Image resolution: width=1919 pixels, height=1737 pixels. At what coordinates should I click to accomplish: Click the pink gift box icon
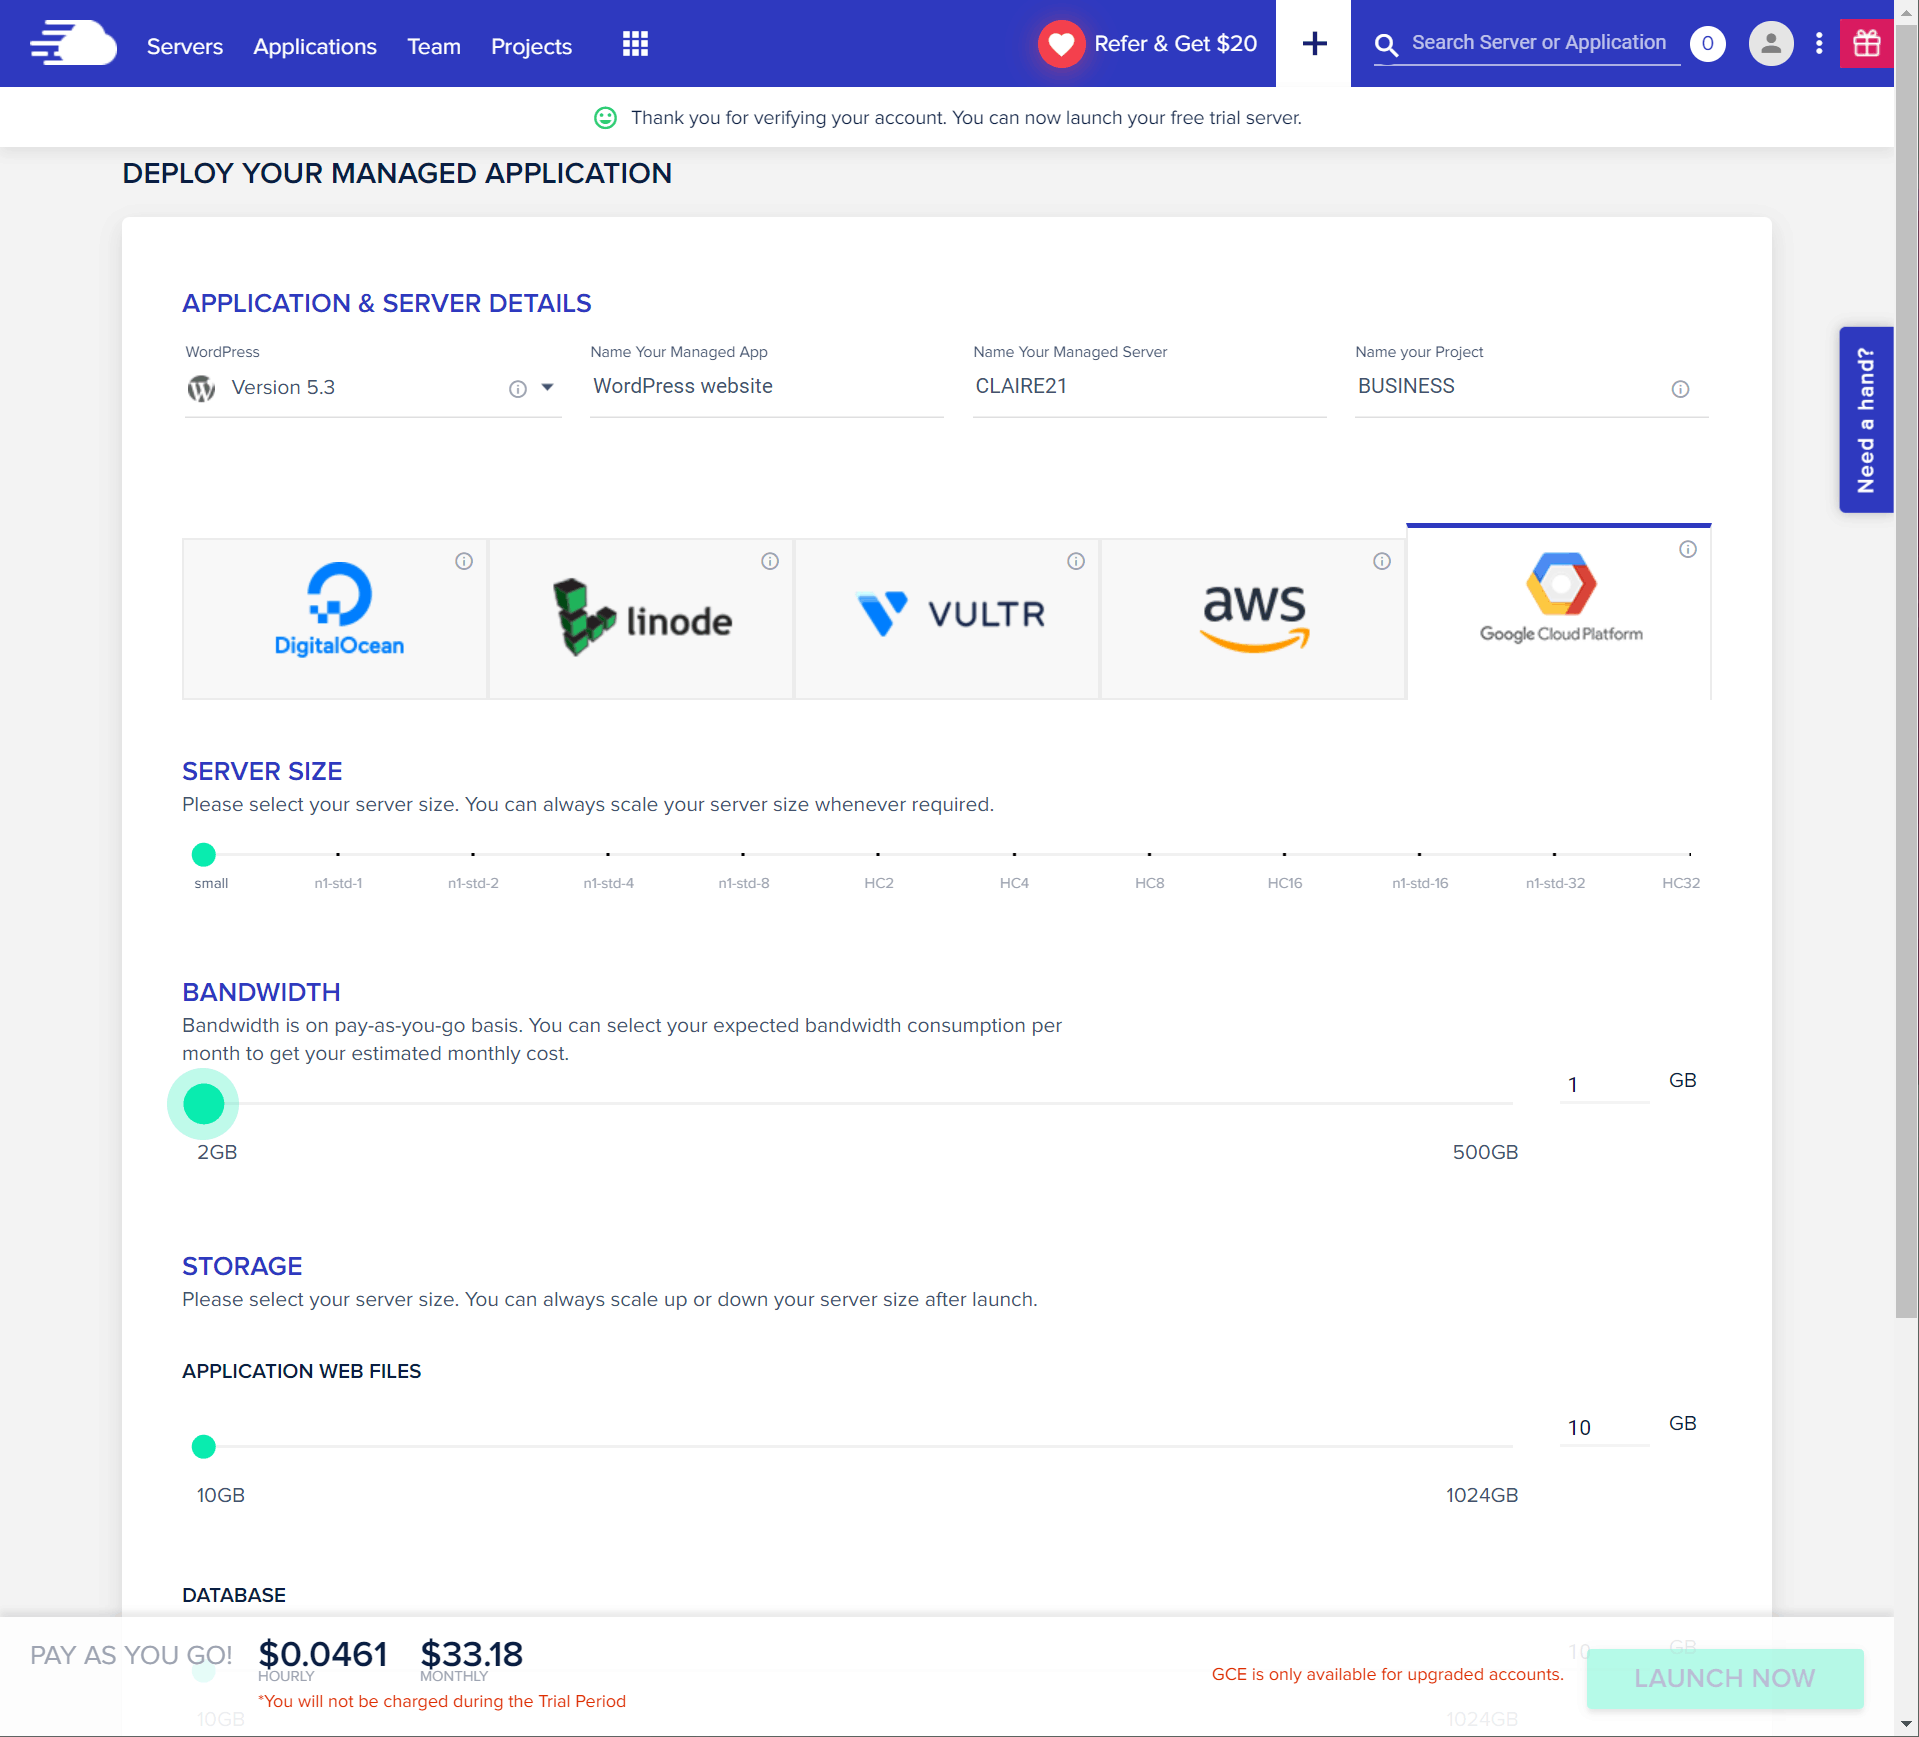point(1866,44)
